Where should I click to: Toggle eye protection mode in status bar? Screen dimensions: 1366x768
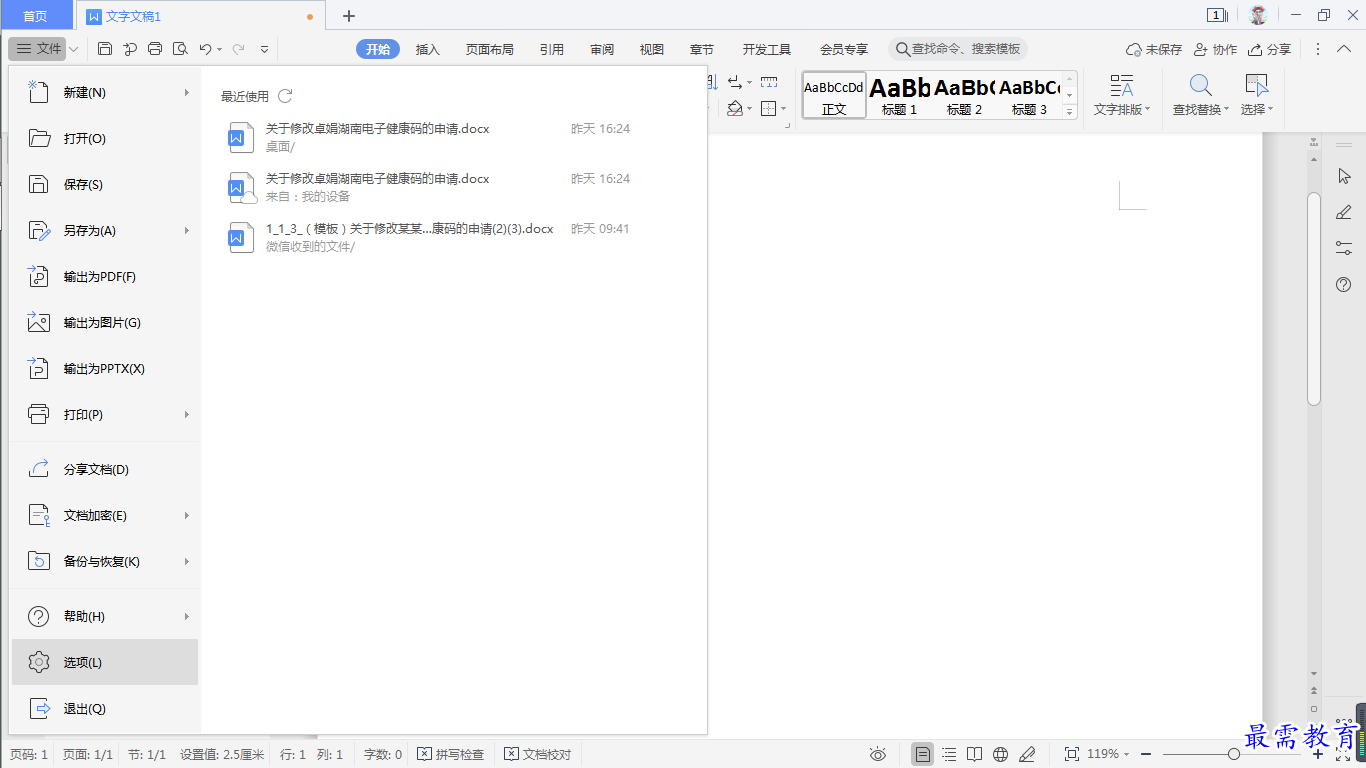(878, 754)
